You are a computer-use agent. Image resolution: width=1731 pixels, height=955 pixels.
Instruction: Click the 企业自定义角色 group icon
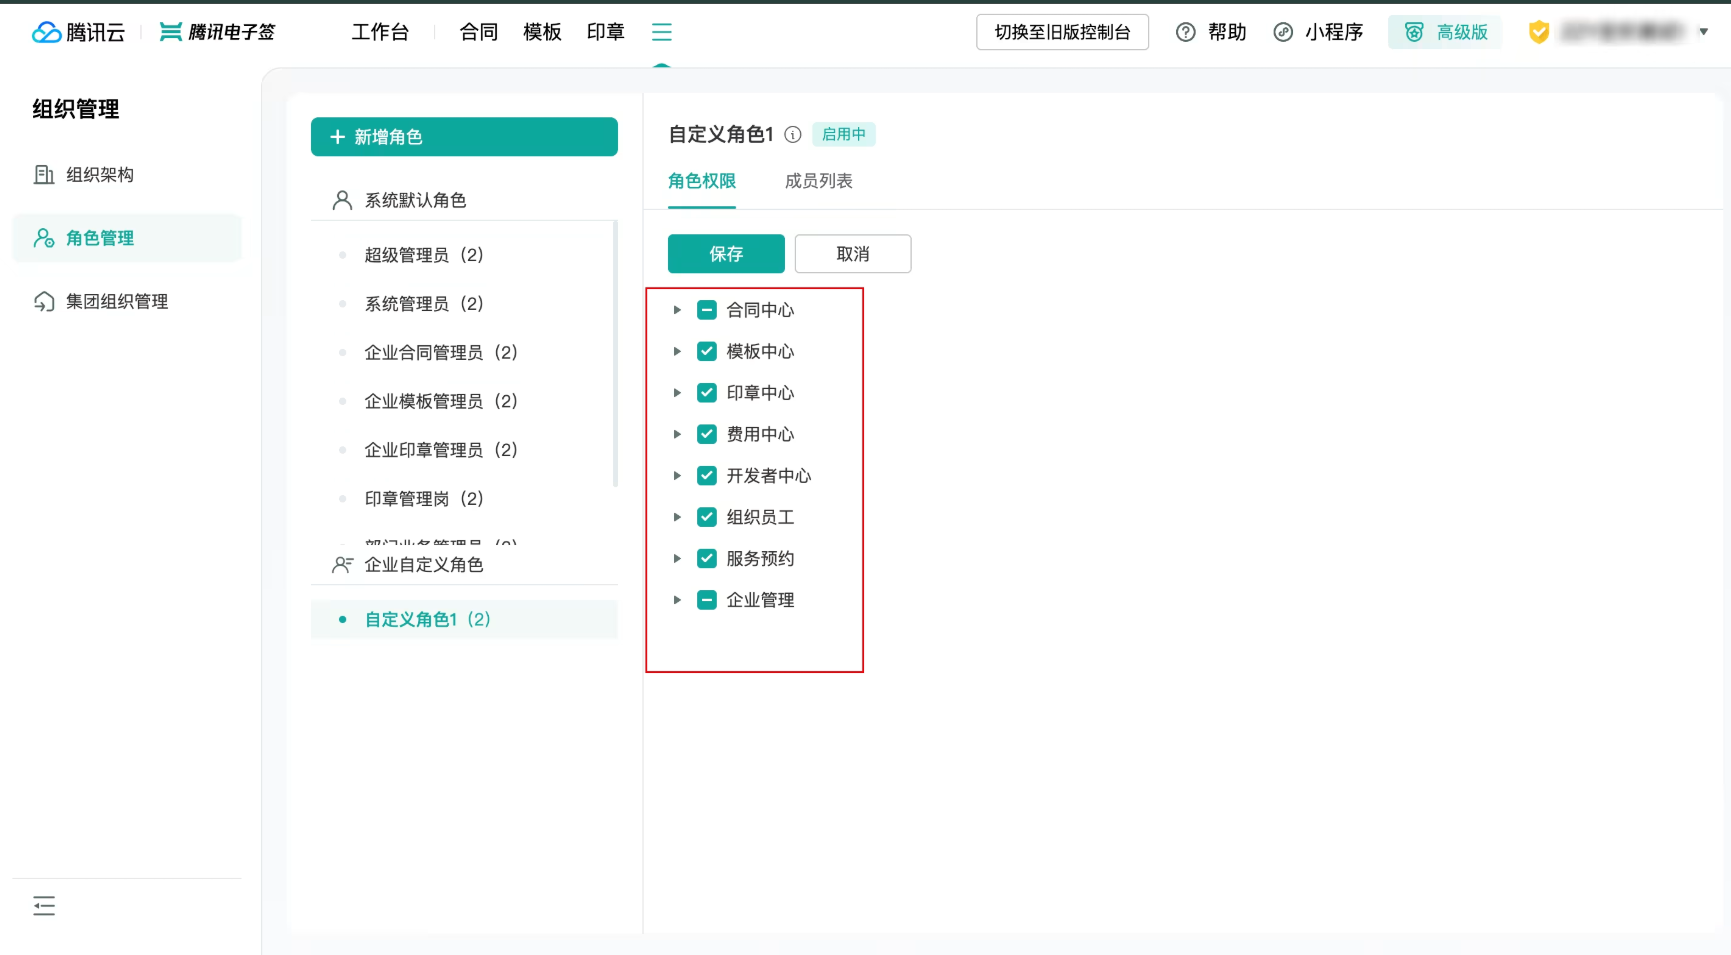click(x=342, y=564)
